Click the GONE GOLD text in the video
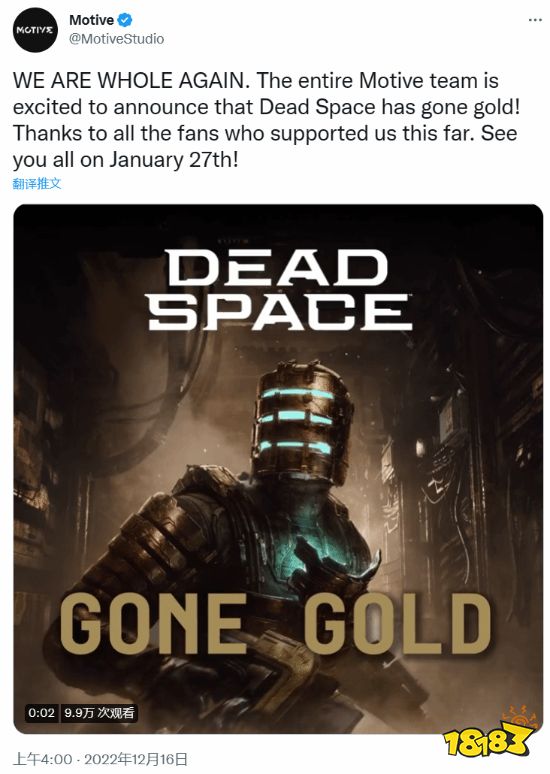 pos(275,623)
